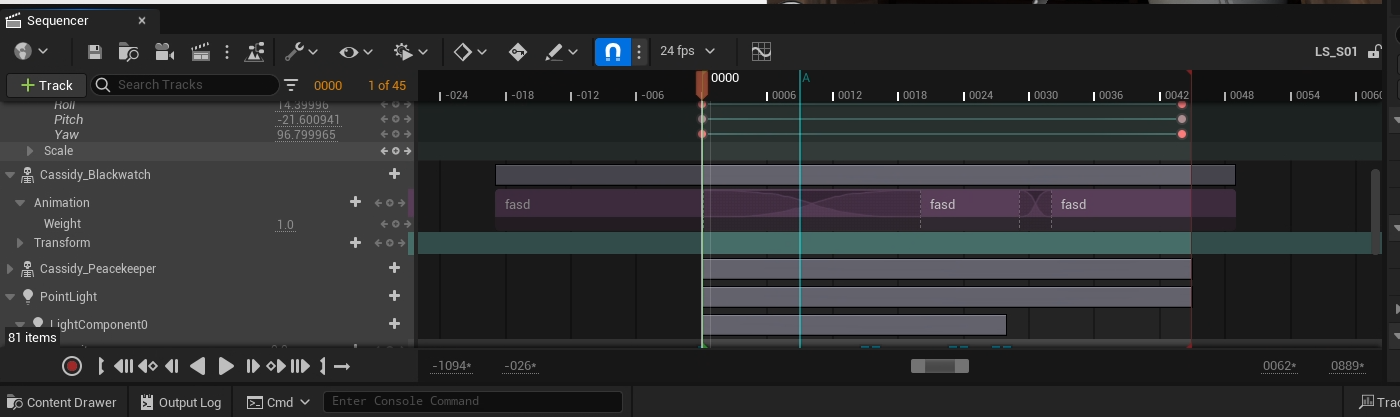
Task: Open the 24 fps frame rate dropdown
Action: coord(688,51)
